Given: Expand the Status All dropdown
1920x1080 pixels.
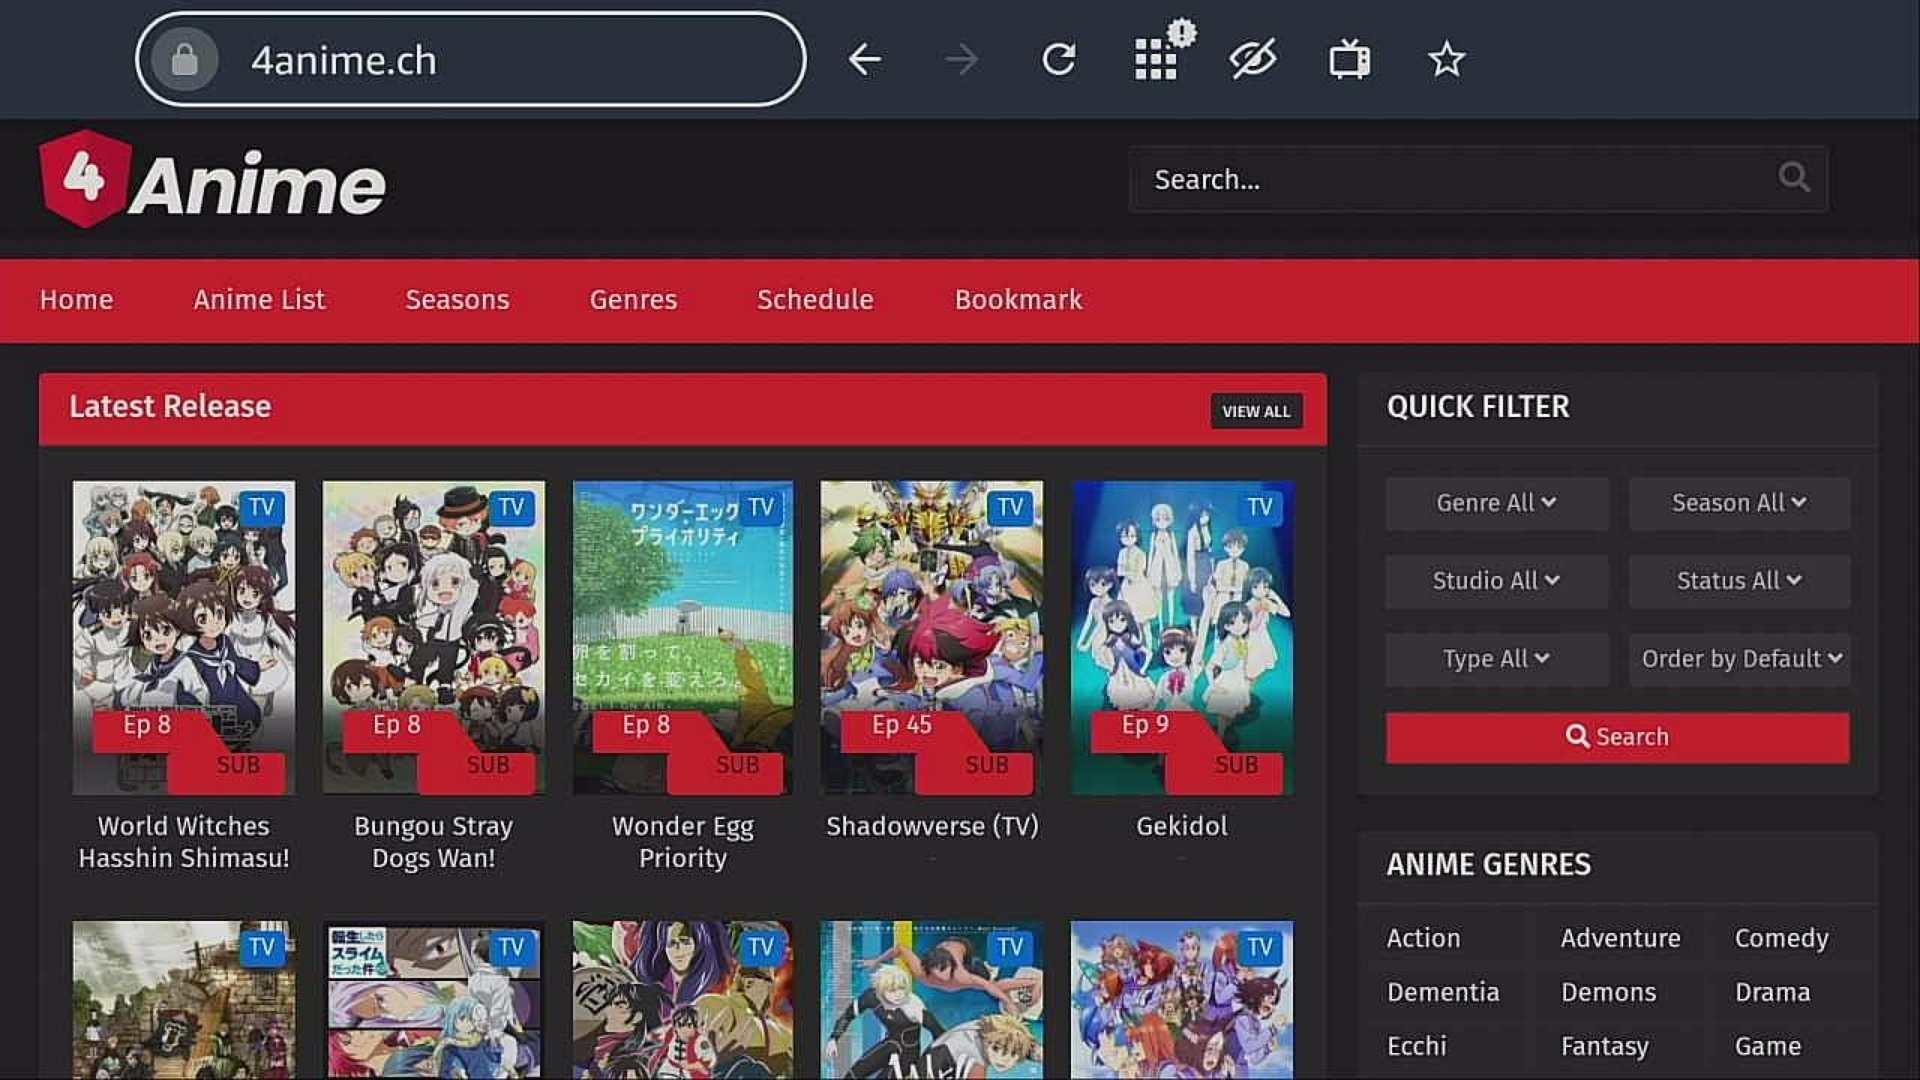Looking at the screenshot, I should pyautogui.click(x=1739, y=581).
